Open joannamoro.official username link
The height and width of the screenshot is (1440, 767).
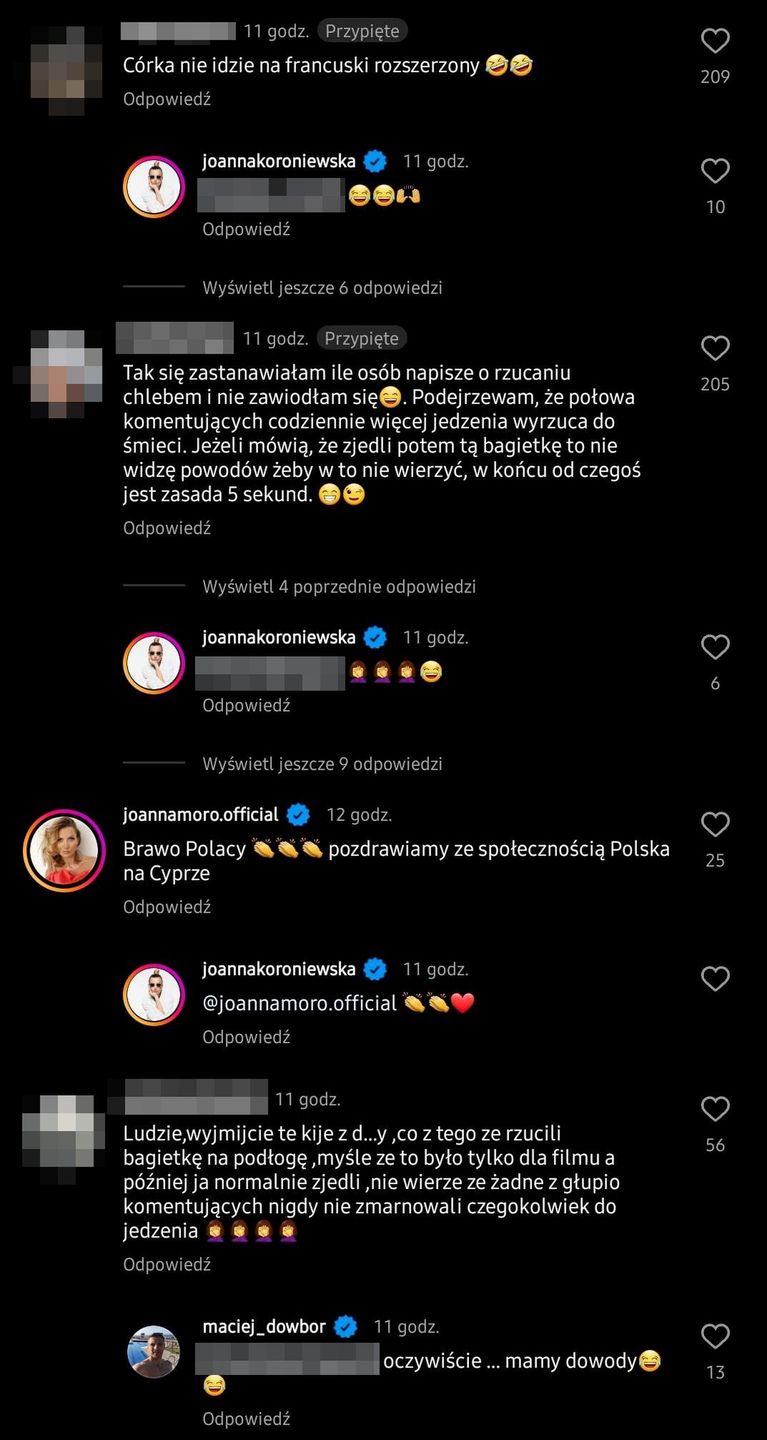coord(201,815)
